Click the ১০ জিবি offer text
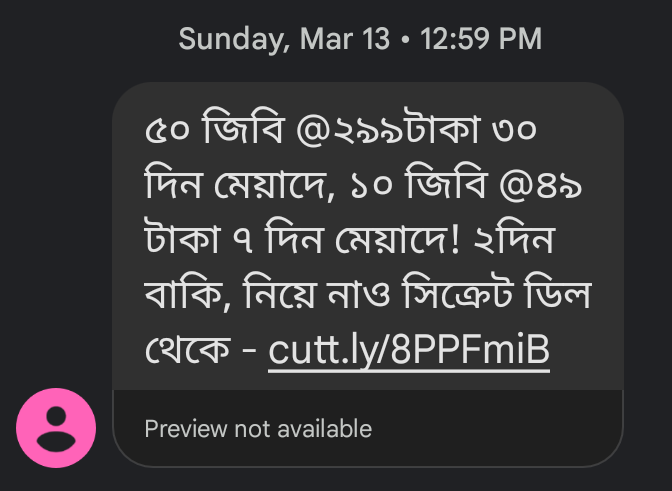 (x=418, y=184)
